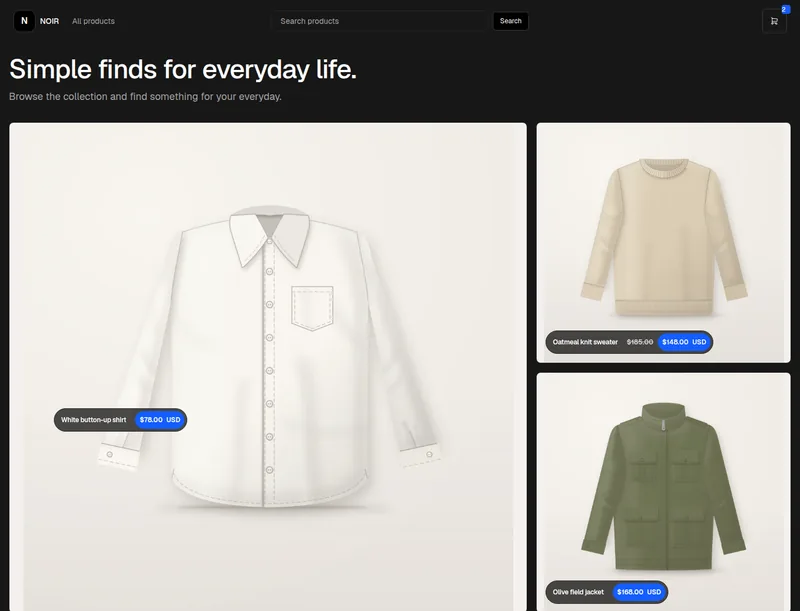
Task: Open the Oatmeal knit sweater product image
Action: coord(663,242)
